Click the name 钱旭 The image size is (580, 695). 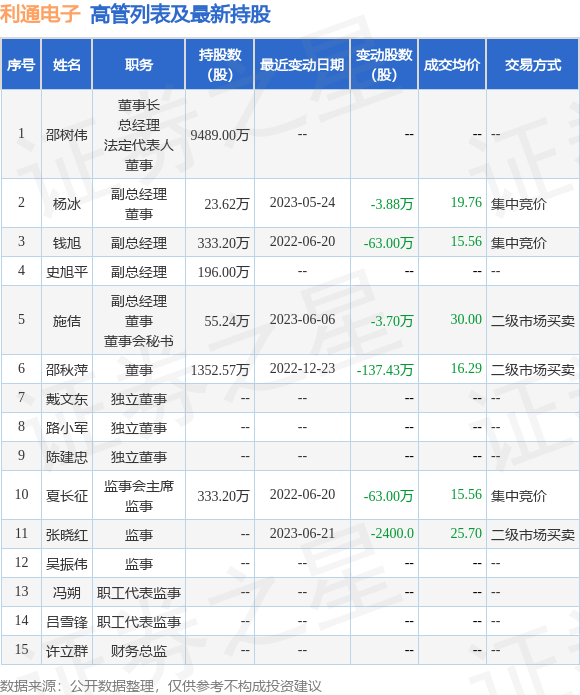(66, 242)
